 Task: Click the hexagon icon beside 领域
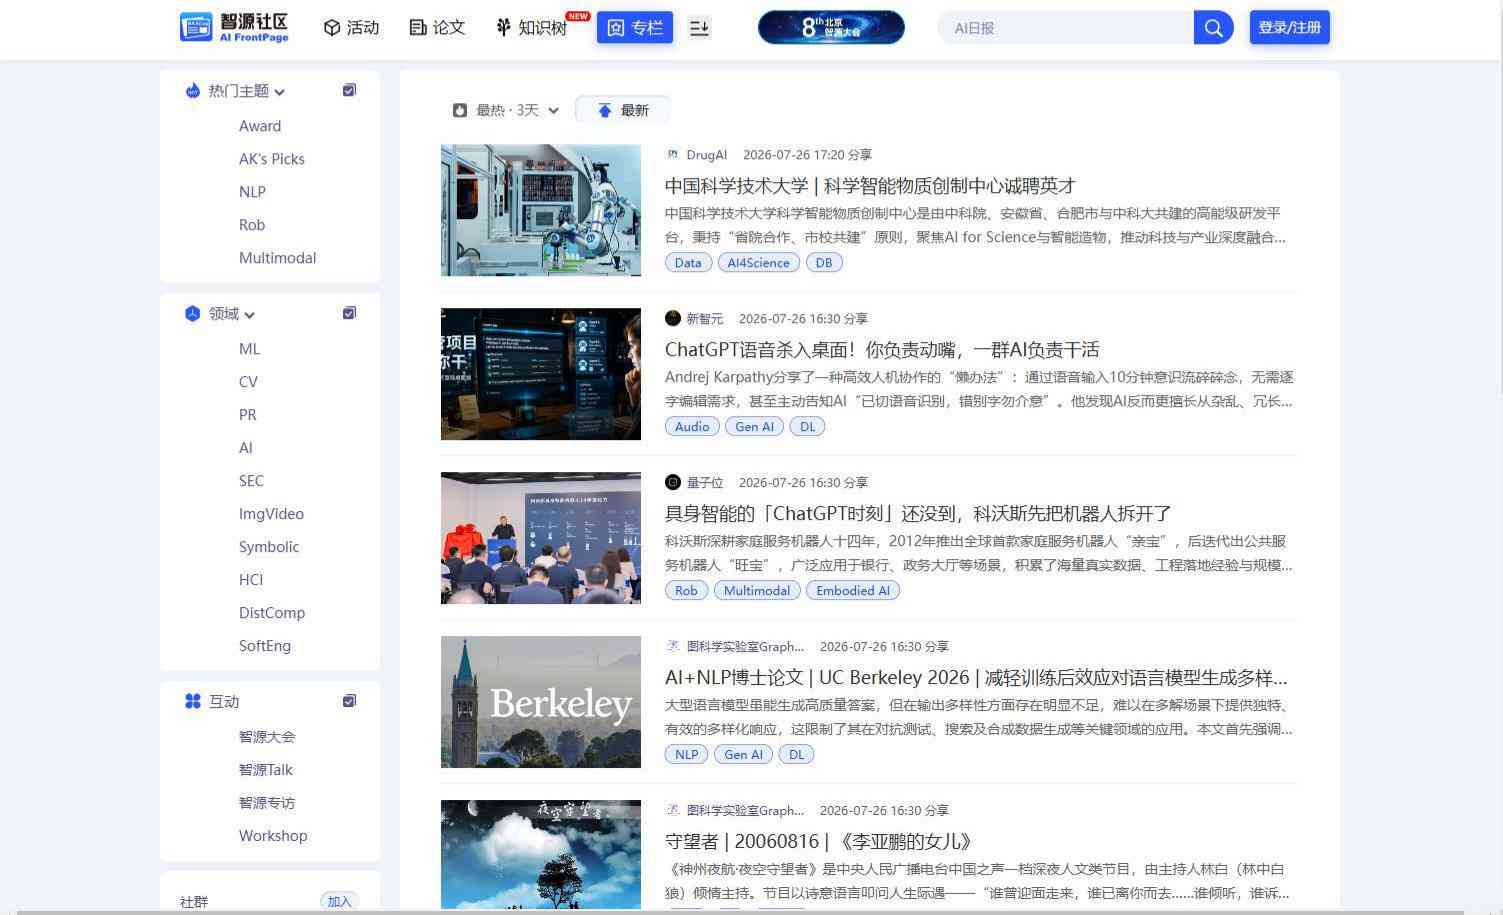click(x=193, y=314)
